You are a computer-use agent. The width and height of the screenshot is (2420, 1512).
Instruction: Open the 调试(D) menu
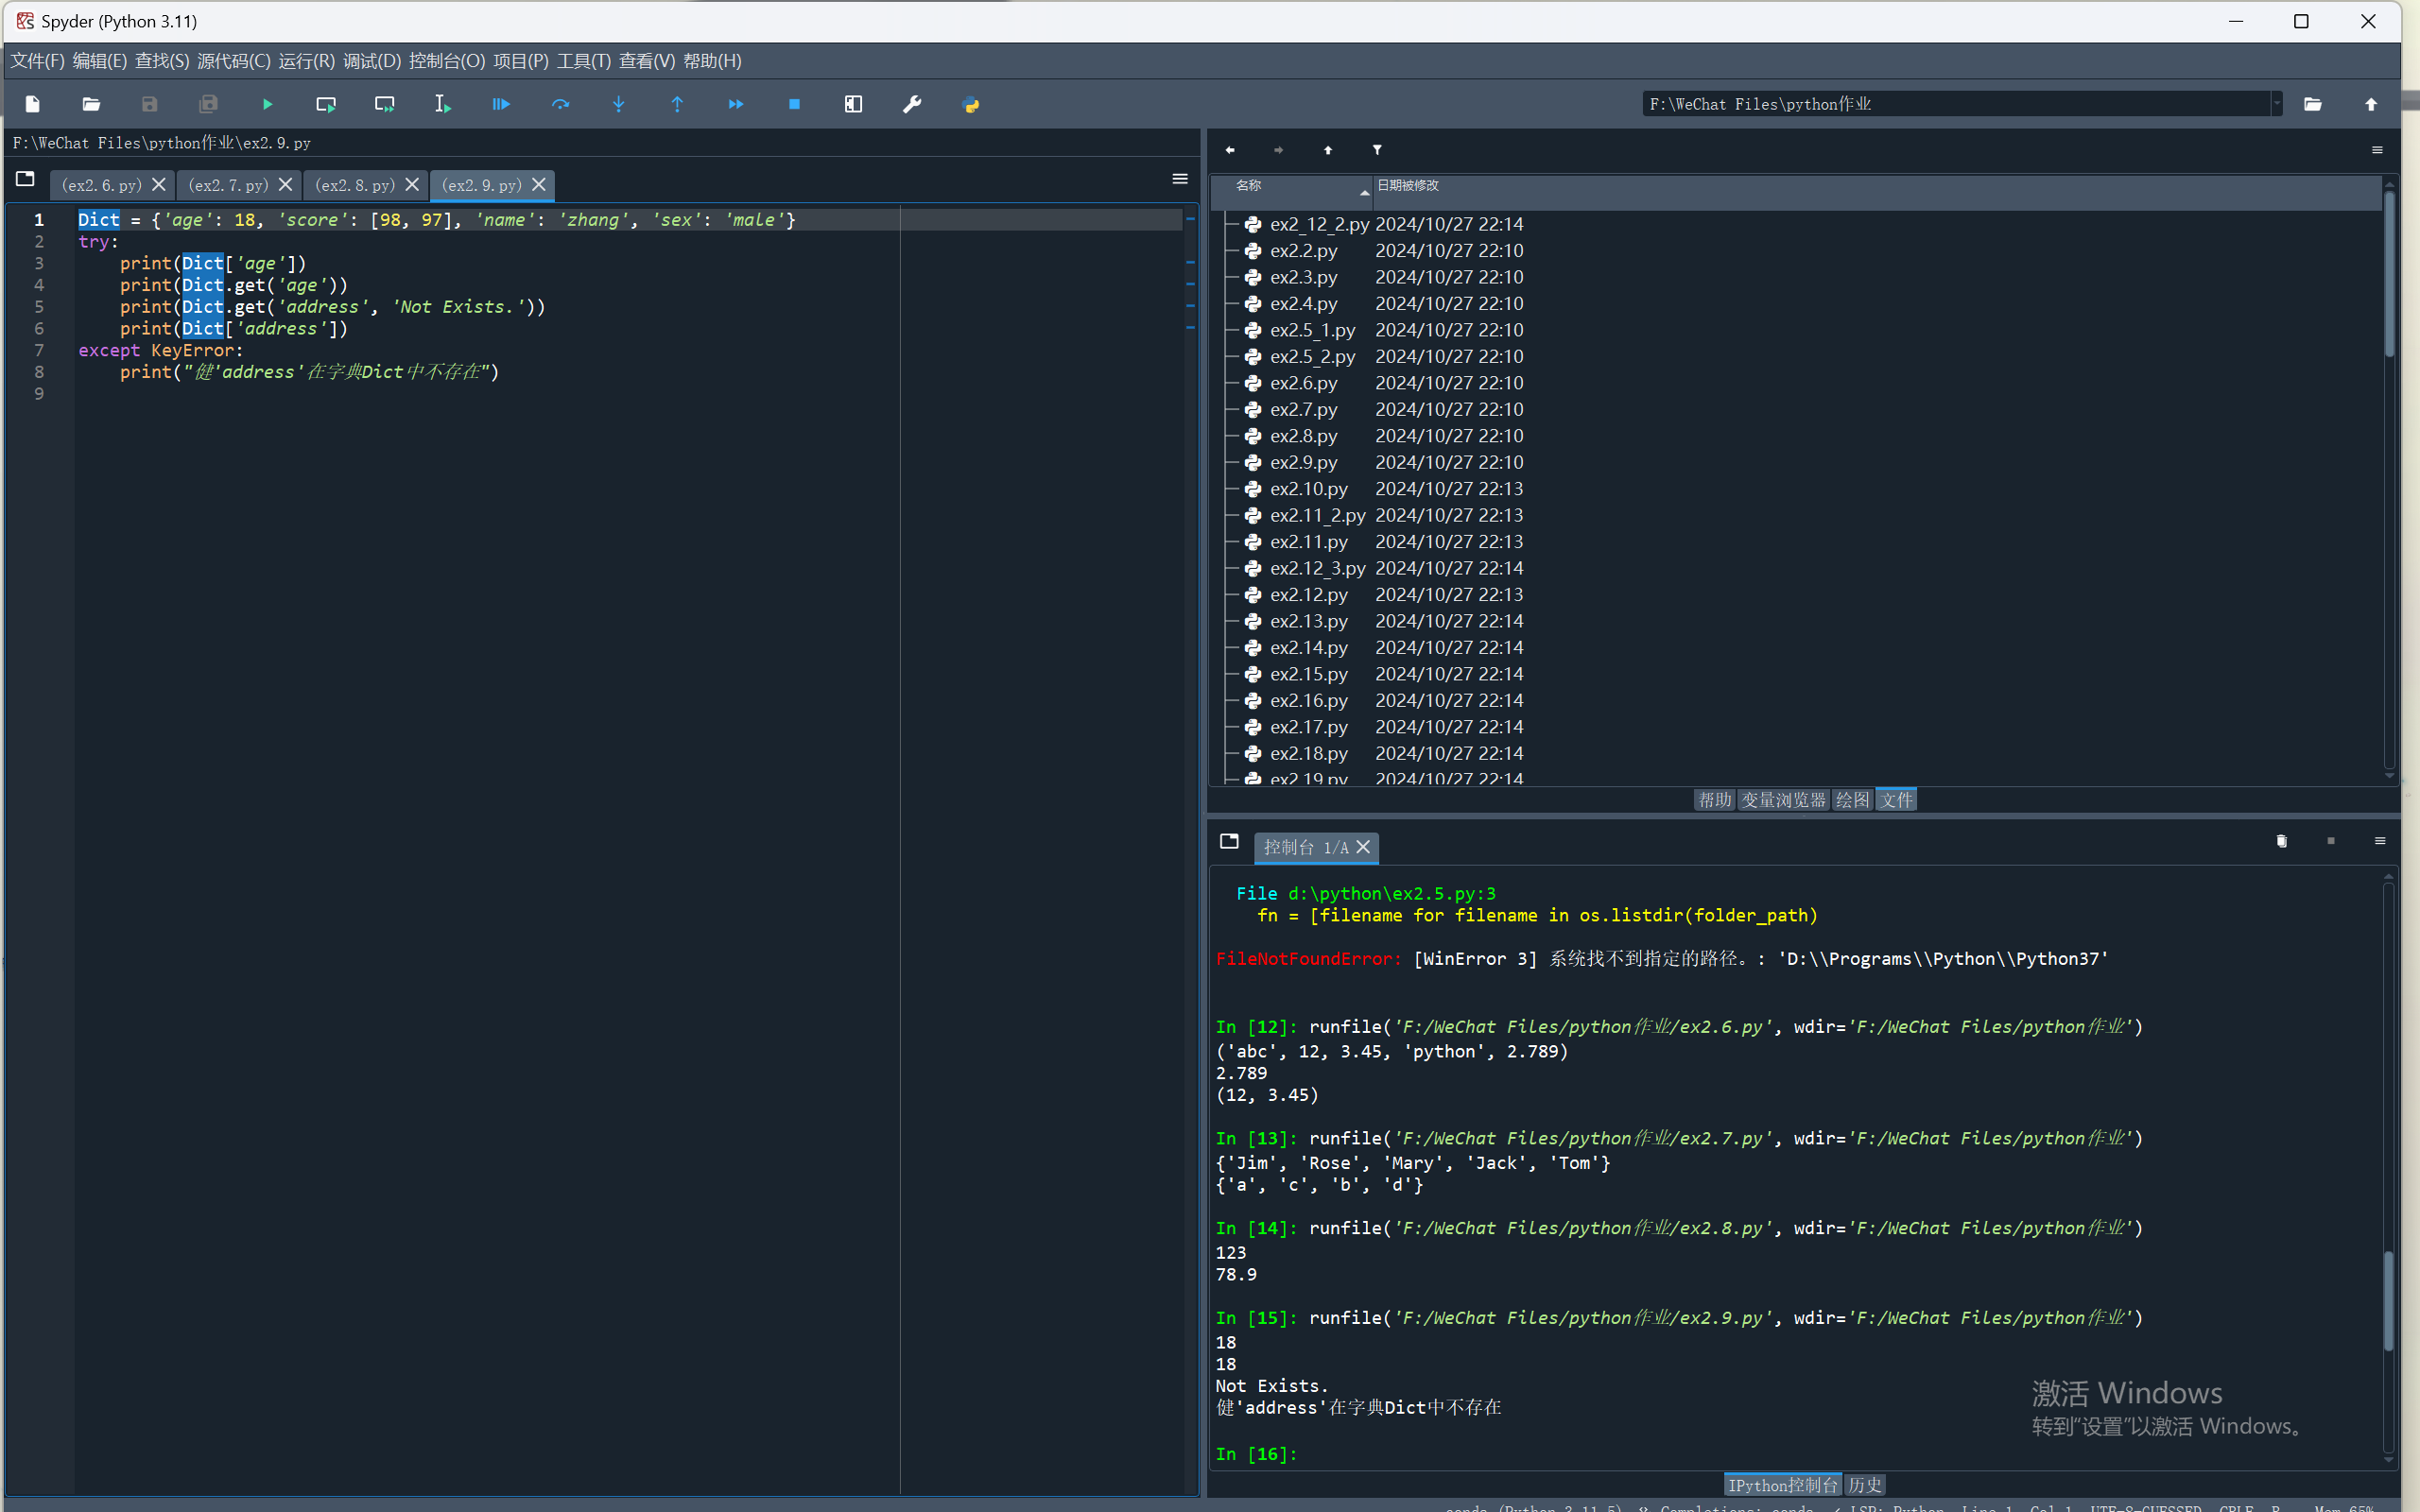coord(371,61)
